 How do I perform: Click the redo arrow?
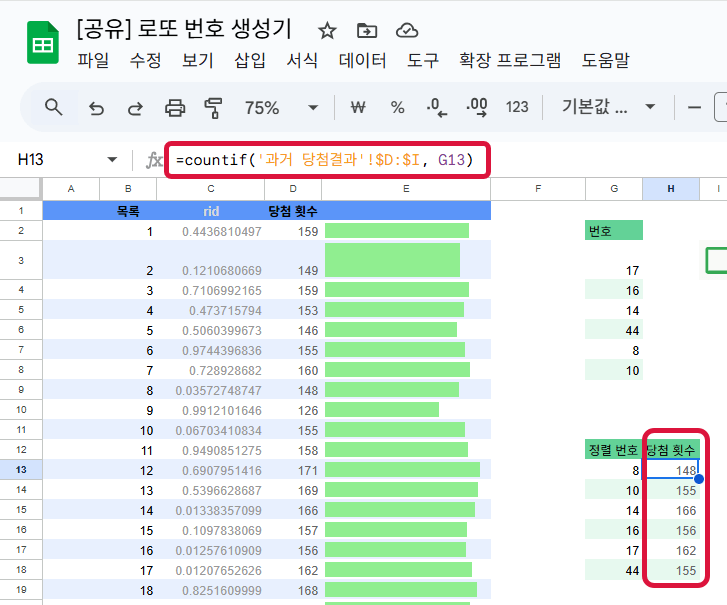click(135, 107)
